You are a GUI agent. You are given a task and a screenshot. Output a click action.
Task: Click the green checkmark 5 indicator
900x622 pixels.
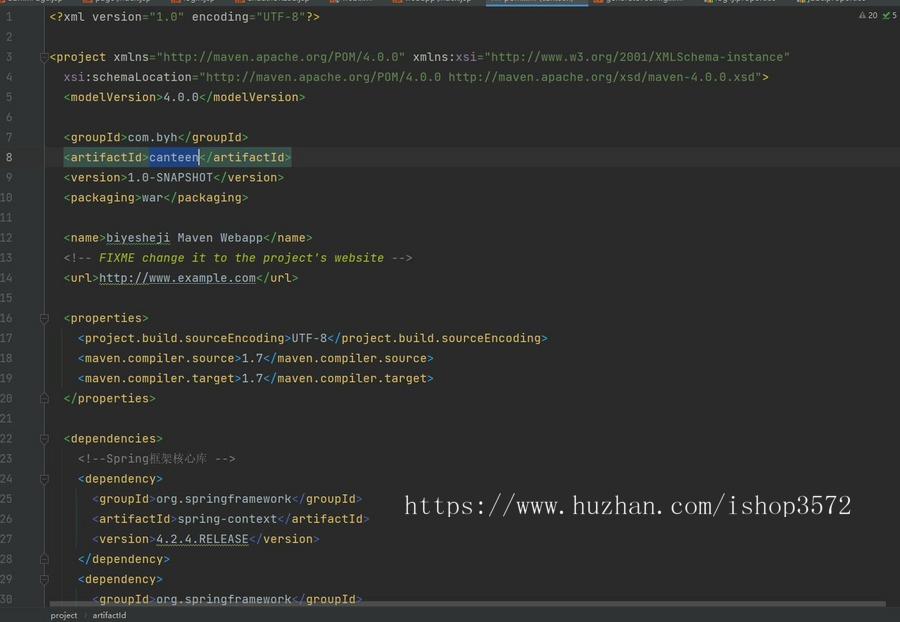pos(890,15)
